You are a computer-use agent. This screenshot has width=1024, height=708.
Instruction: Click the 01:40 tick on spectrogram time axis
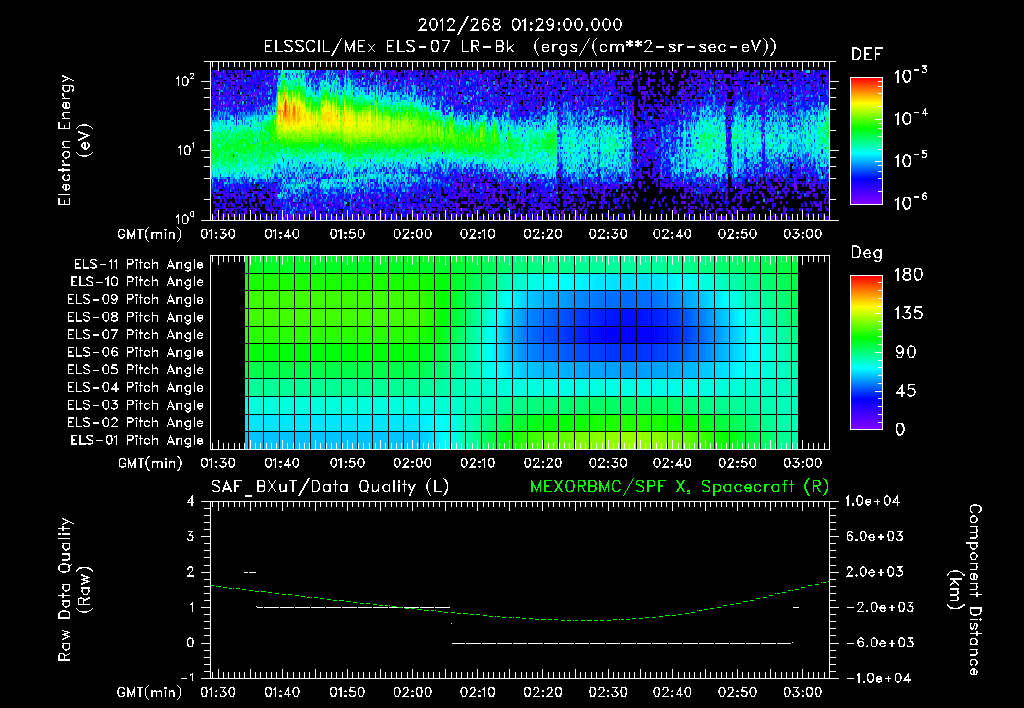282,234
